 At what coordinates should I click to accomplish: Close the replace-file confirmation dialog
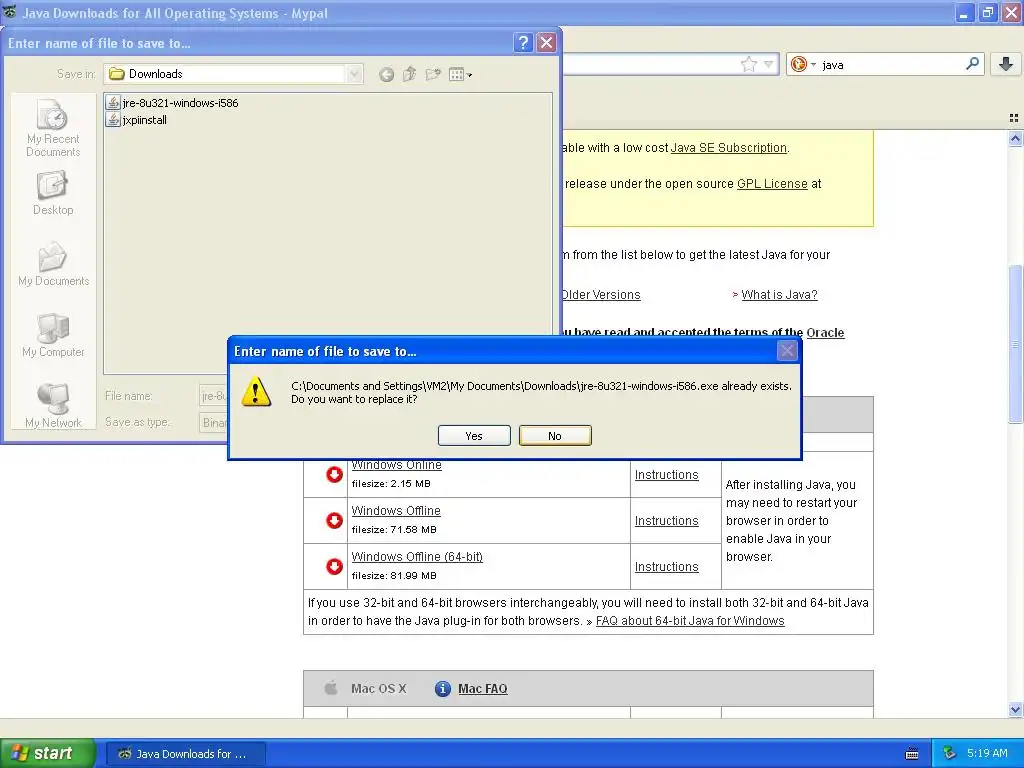click(787, 351)
